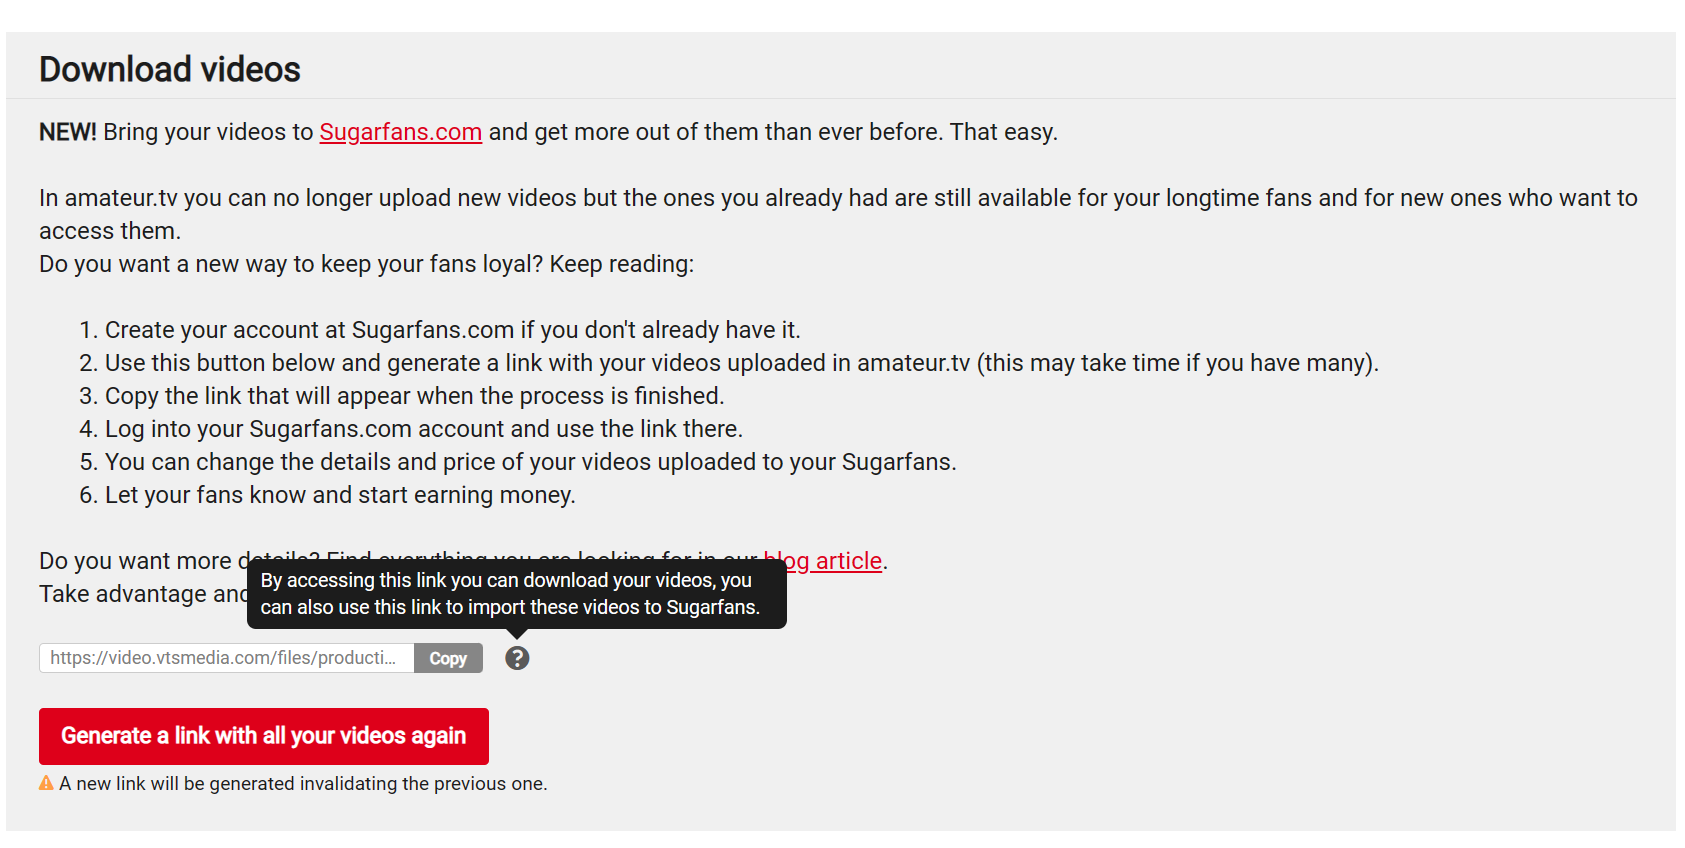The image size is (1685, 848).
Task: Click the Take advantage text line
Action: [143, 594]
